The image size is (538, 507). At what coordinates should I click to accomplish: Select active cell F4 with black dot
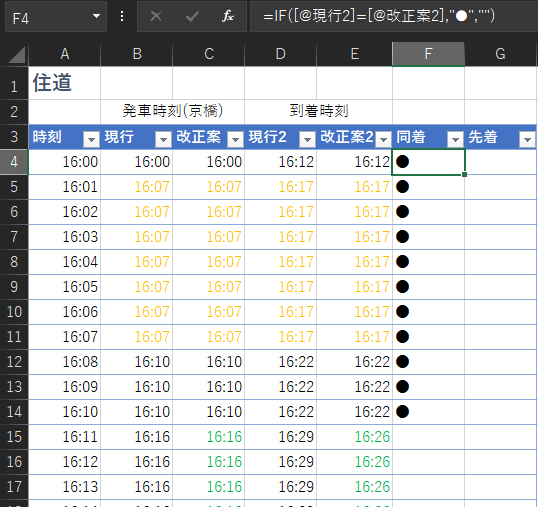tap(429, 162)
